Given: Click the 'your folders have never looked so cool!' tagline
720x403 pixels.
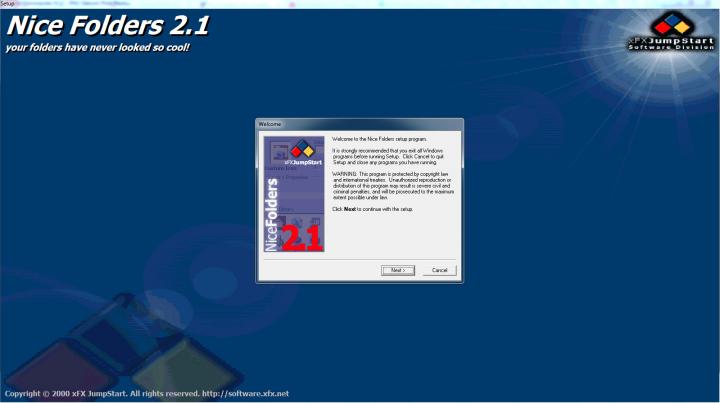Looking at the screenshot, I should pos(97,47).
